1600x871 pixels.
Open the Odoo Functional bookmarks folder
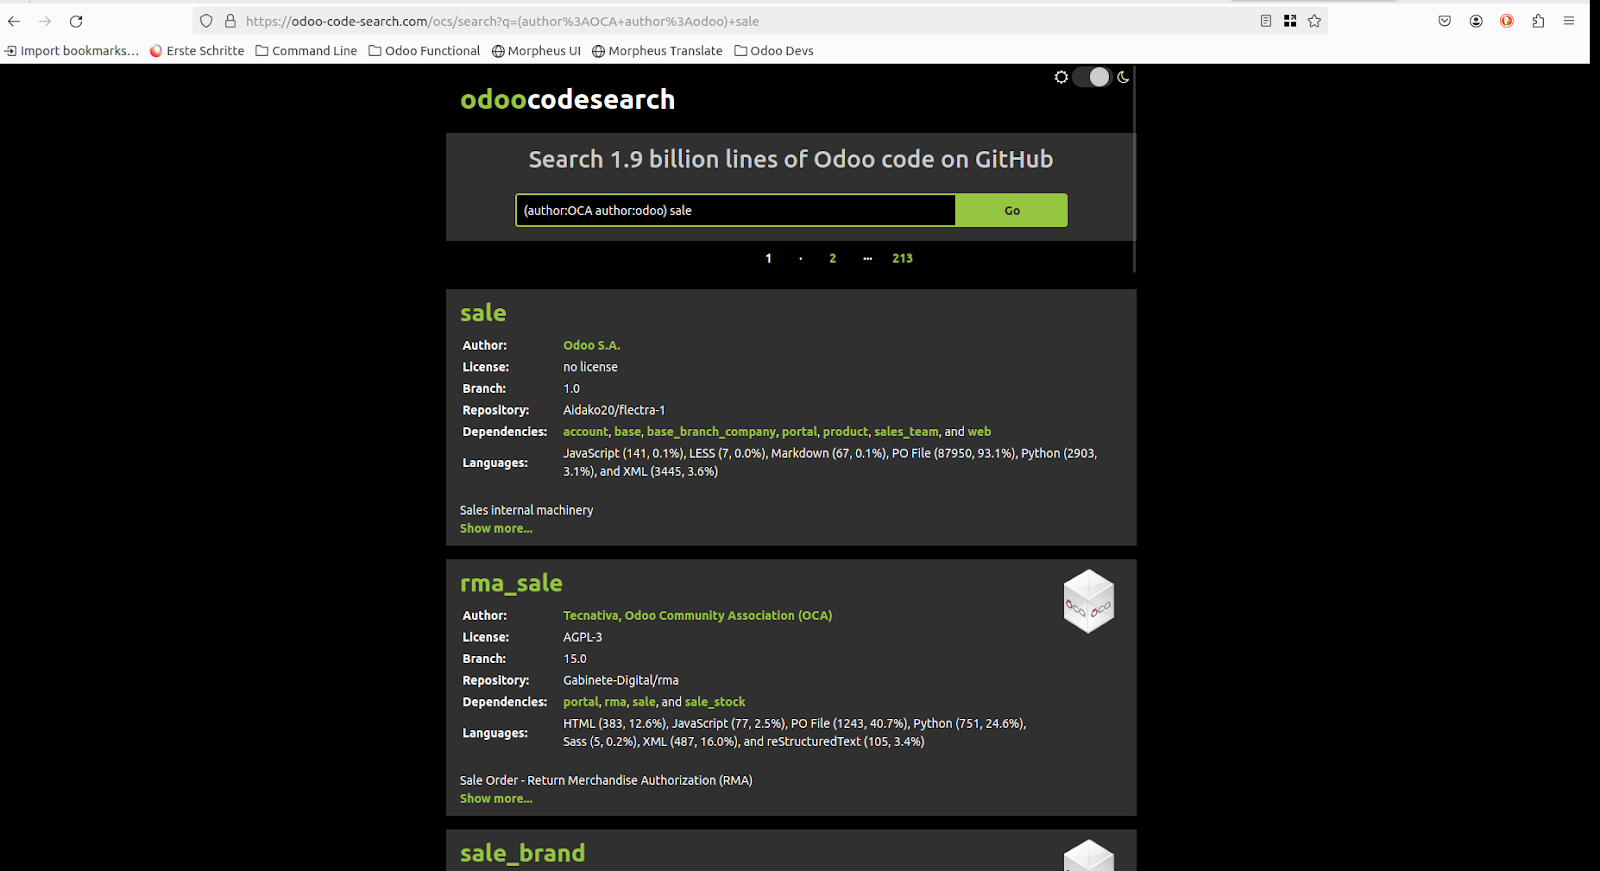coord(424,51)
